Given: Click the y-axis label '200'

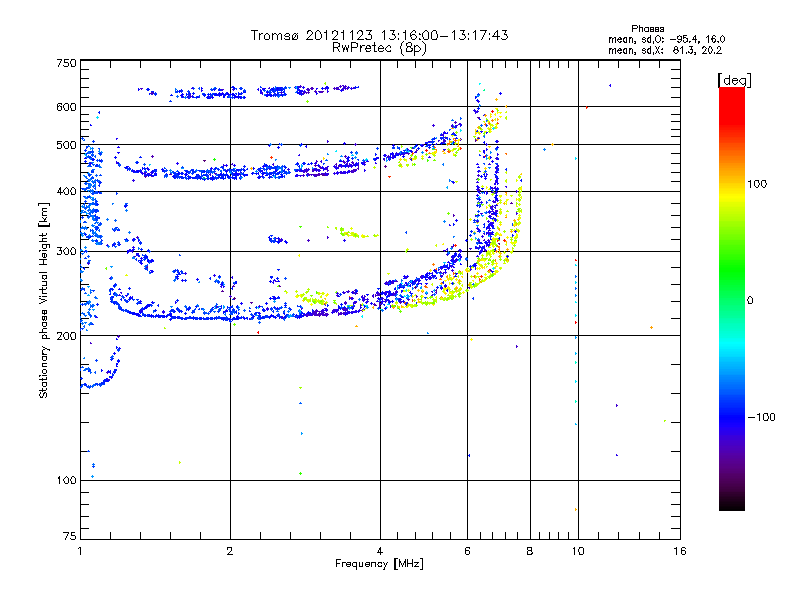Looking at the screenshot, I should (x=66, y=336).
